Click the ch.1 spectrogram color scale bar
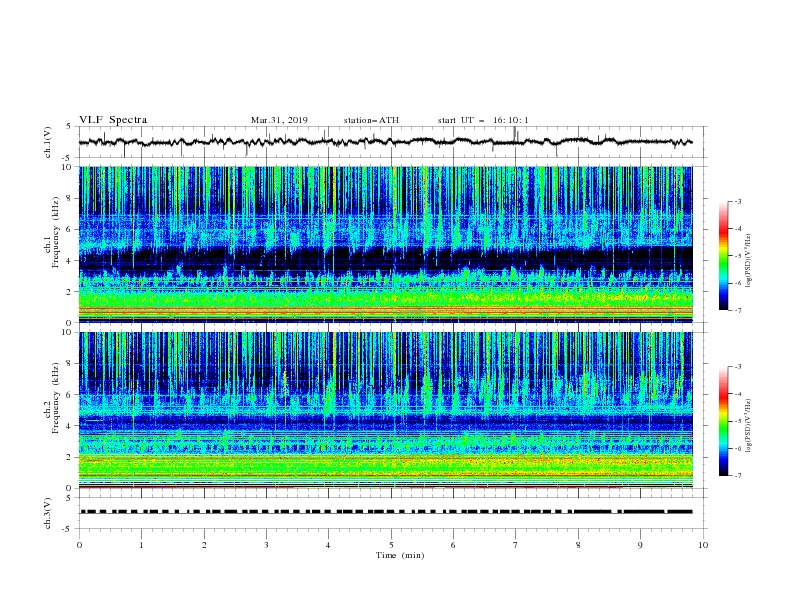This screenshot has height=612, width=792. [x=723, y=256]
